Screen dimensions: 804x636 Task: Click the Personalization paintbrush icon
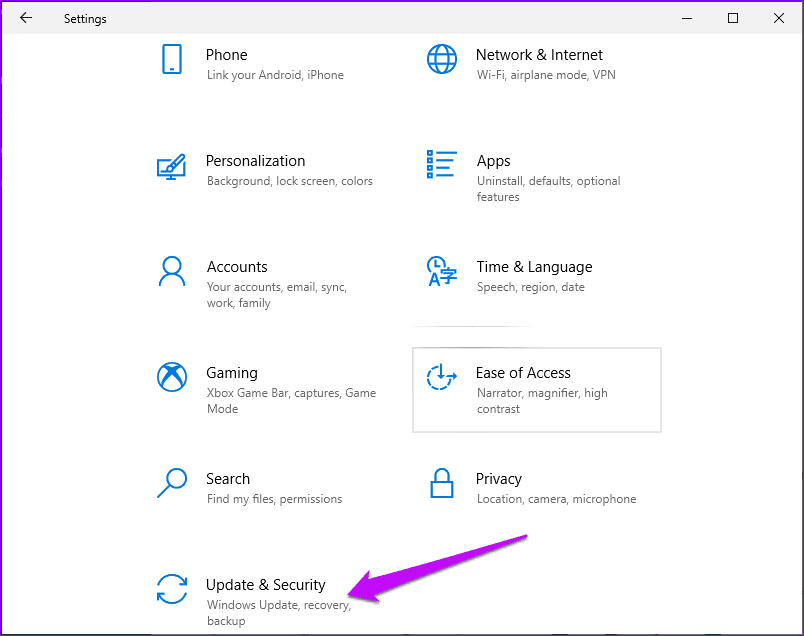[171, 167]
